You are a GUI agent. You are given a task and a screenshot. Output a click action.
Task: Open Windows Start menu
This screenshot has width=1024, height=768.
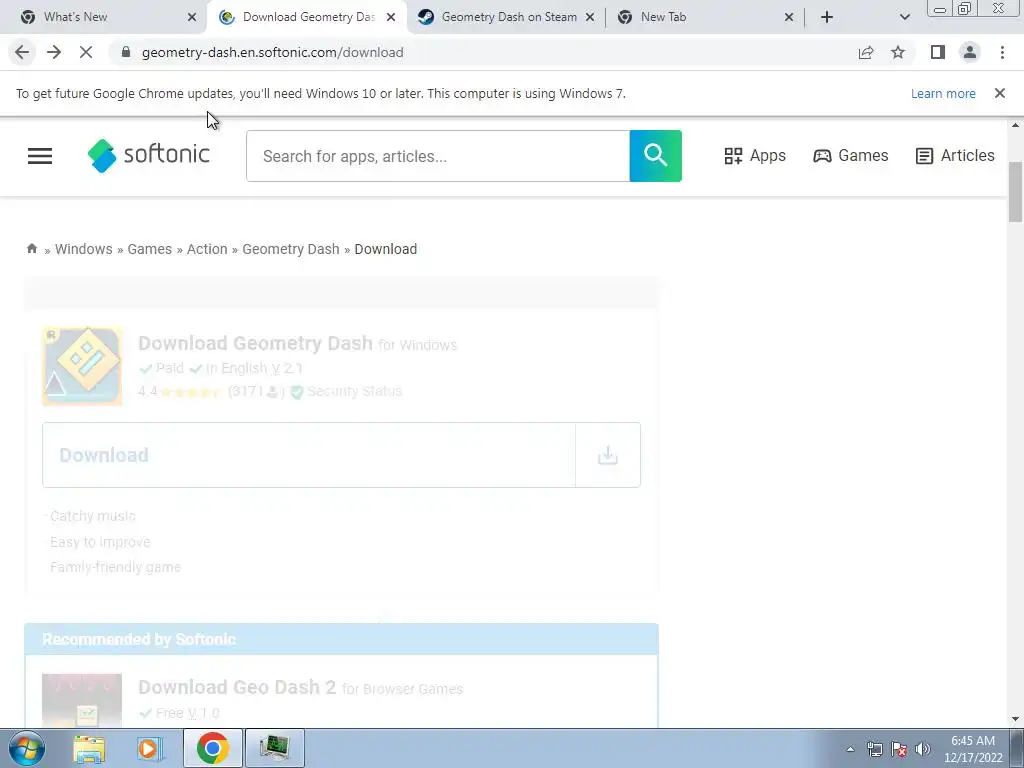[26, 748]
